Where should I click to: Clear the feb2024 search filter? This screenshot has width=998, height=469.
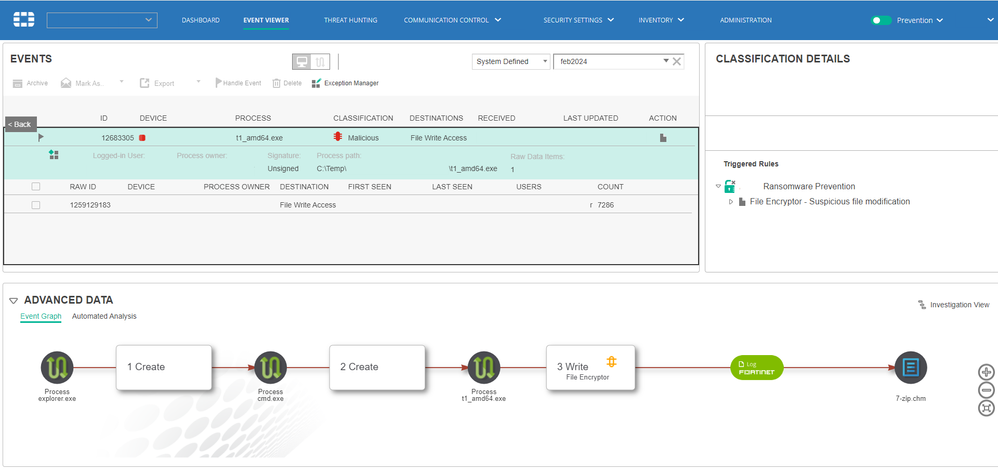[x=676, y=61]
